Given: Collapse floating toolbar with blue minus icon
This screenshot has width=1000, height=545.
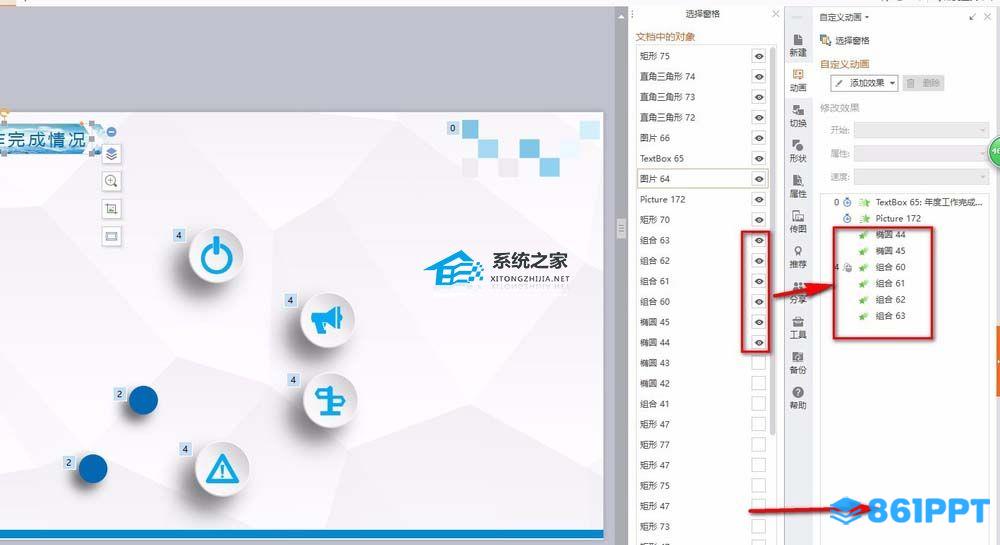Looking at the screenshot, I should (112, 131).
